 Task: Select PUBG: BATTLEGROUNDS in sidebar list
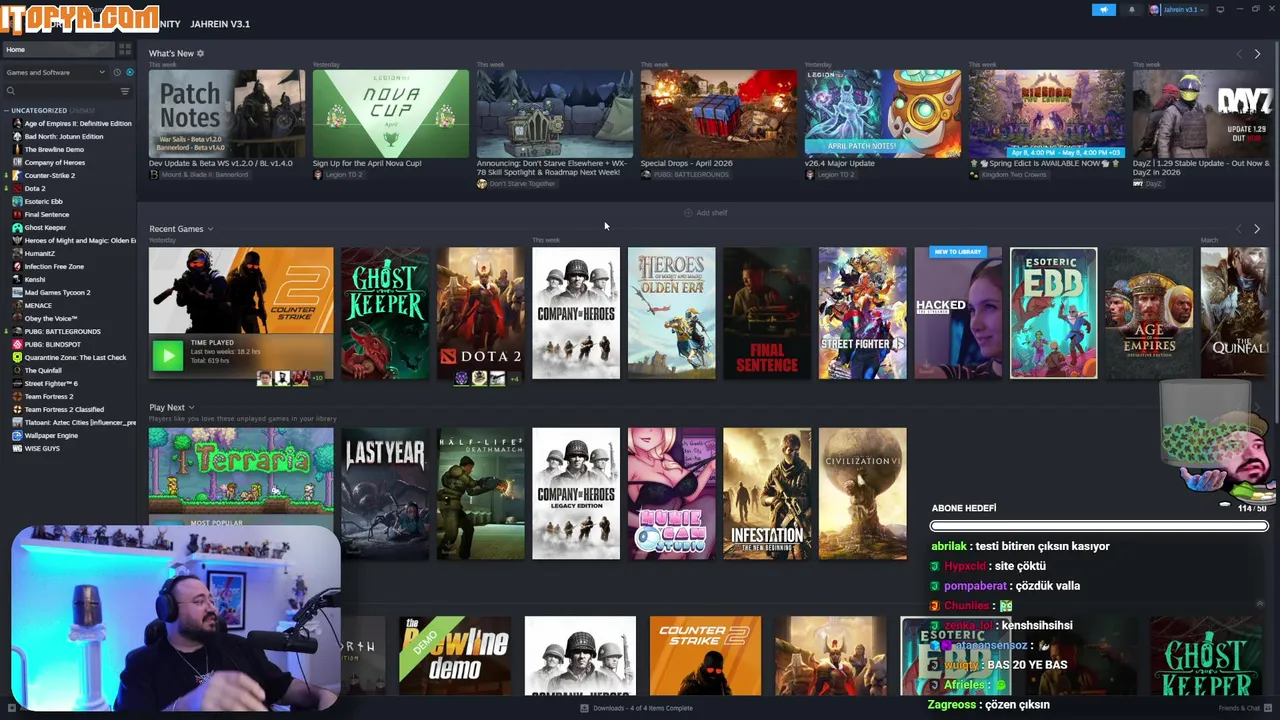62,331
